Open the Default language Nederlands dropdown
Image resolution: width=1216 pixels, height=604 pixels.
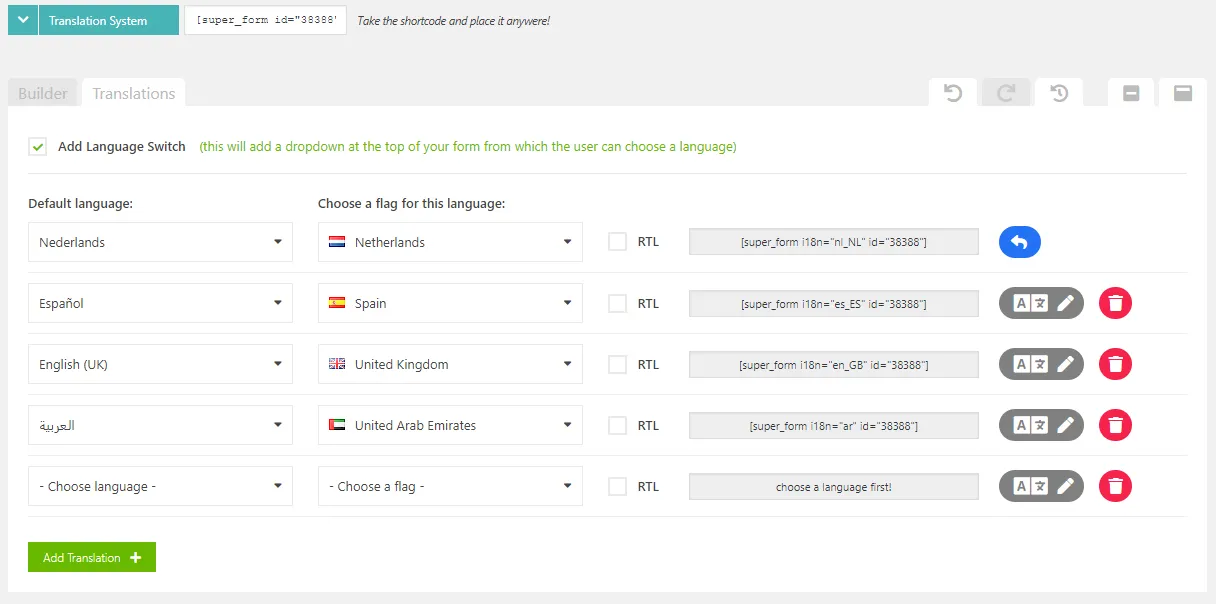(160, 242)
